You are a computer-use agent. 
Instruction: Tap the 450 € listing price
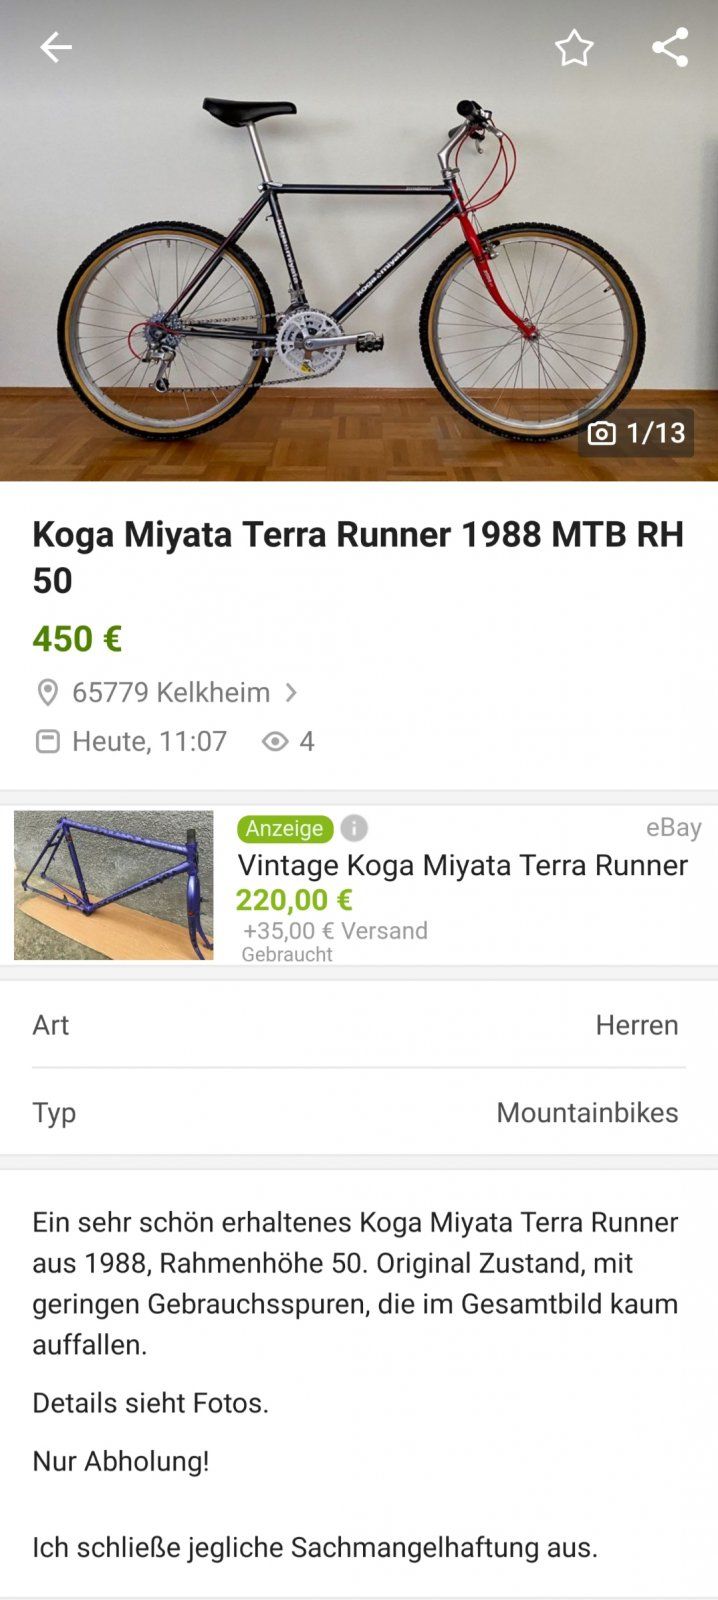tap(77, 639)
